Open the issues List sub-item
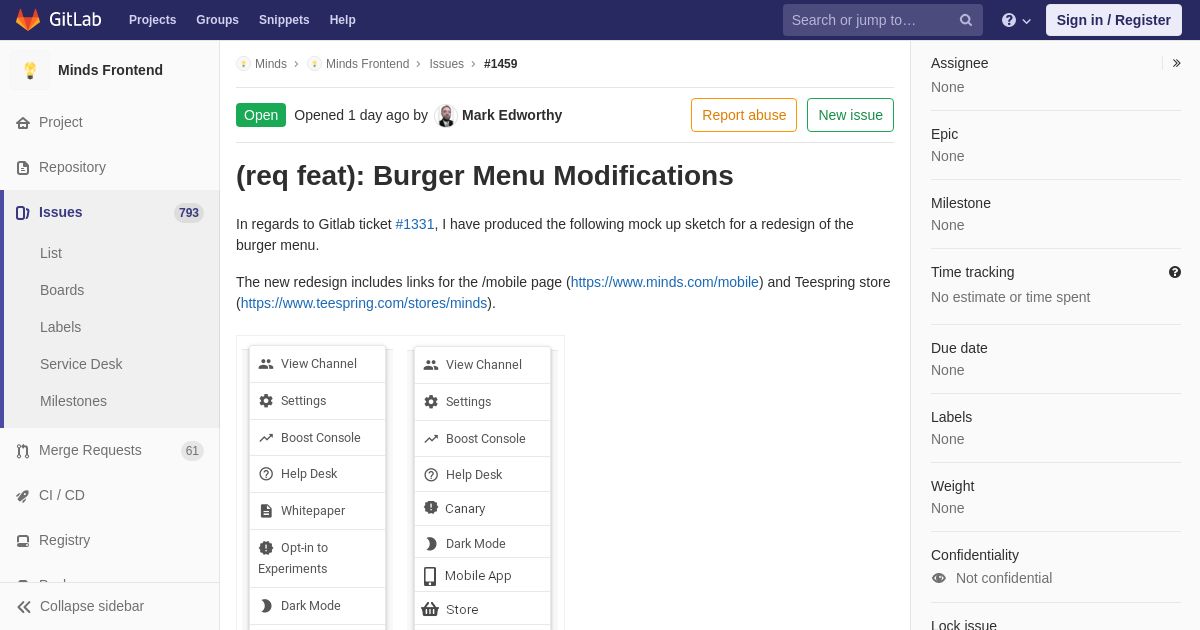Image resolution: width=1200 pixels, height=630 pixels. click(51, 253)
